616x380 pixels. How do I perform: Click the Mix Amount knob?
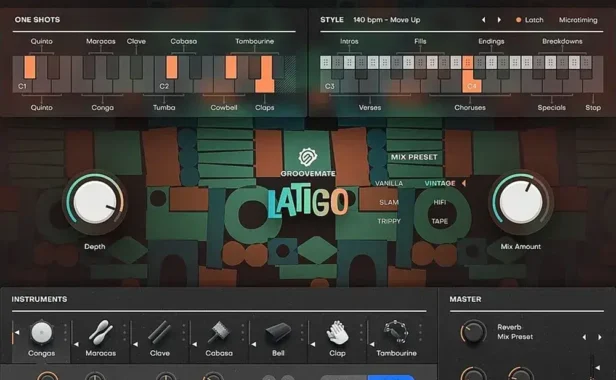(521, 202)
